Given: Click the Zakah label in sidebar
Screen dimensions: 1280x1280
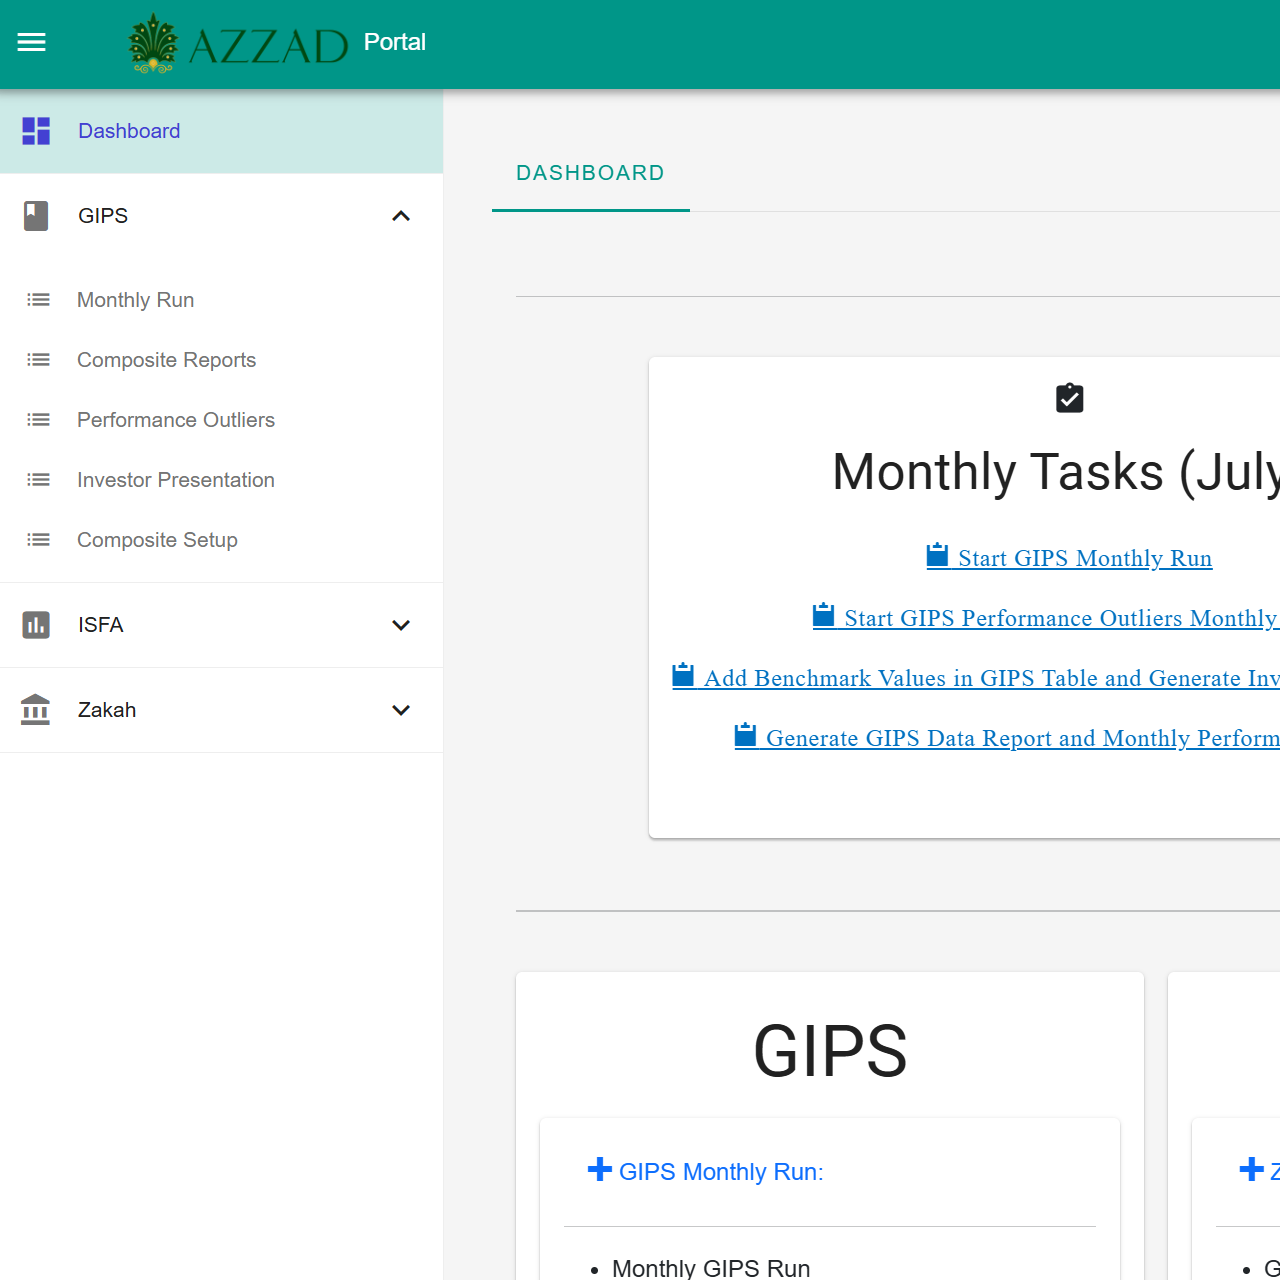Looking at the screenshot, I should coord(107,710).
